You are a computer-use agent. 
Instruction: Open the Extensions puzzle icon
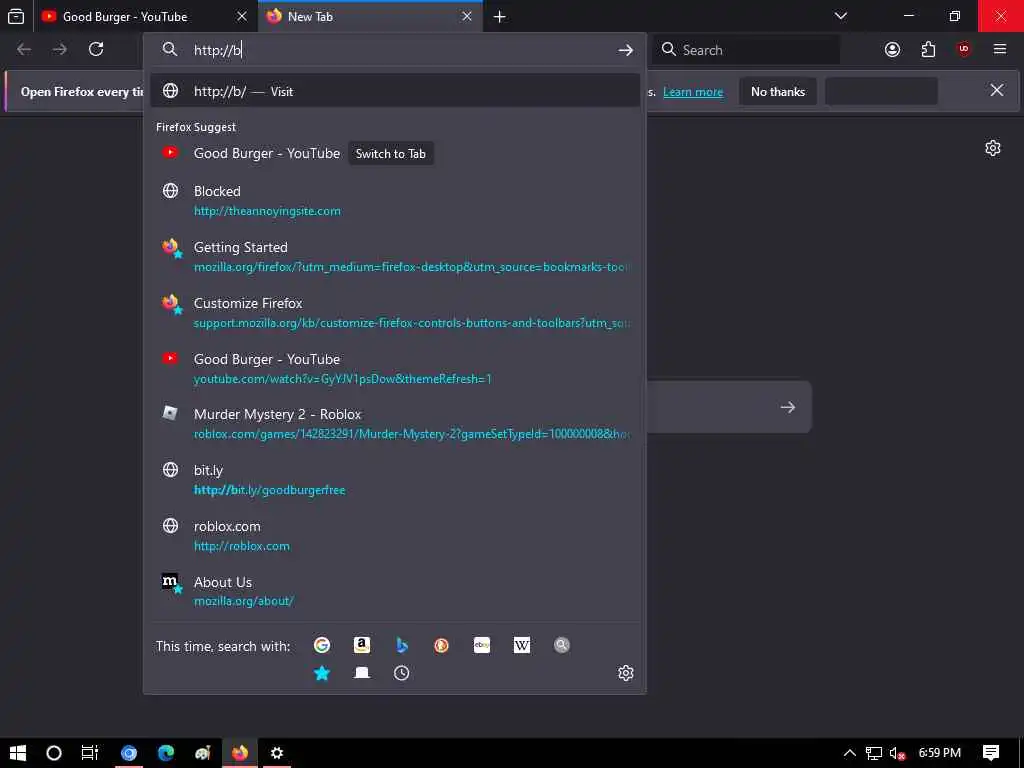pyautogui.click(x=928, y=50)
